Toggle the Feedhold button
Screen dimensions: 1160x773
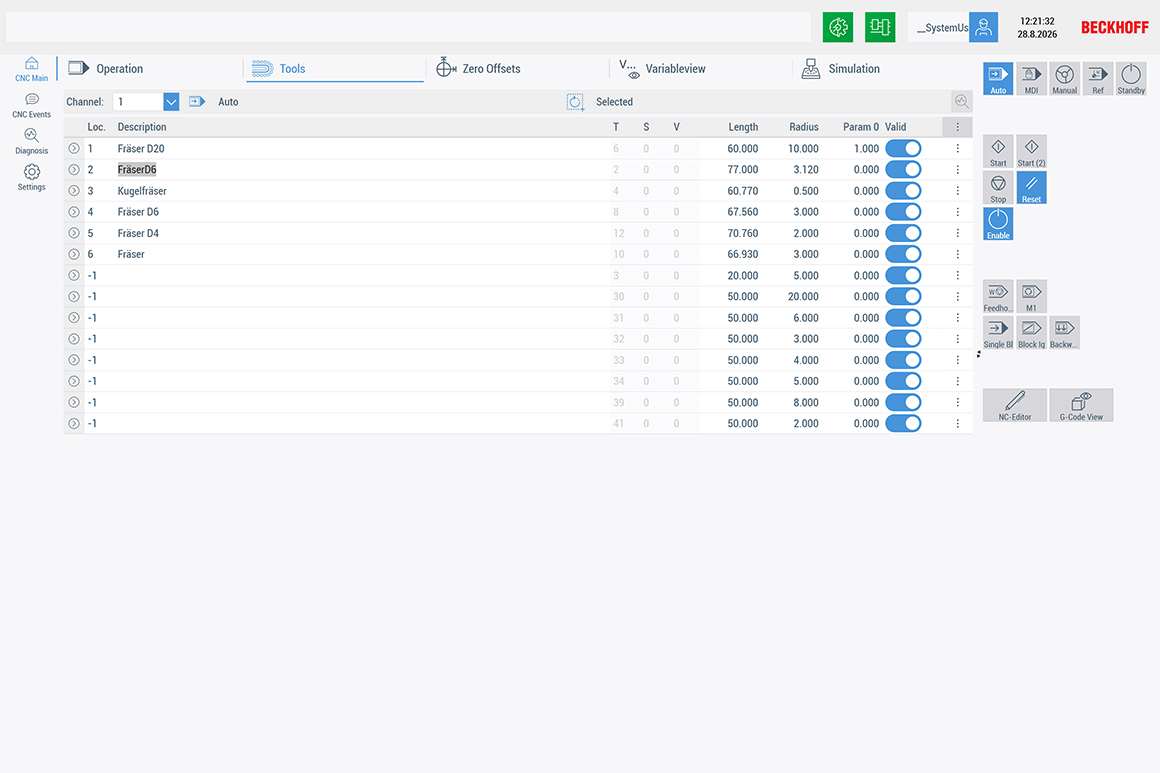[998, 296]
